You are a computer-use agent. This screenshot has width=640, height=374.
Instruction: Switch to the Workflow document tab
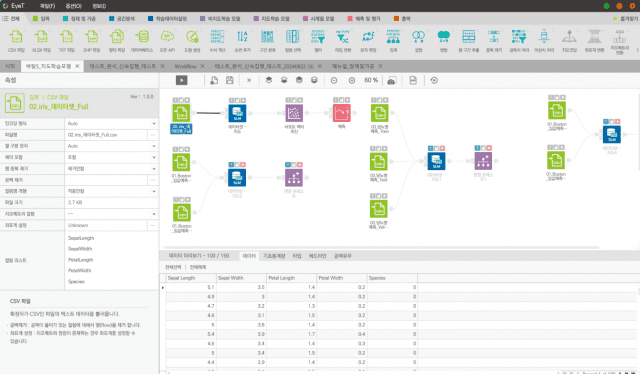pyautogui.click(x=185, y=66)
